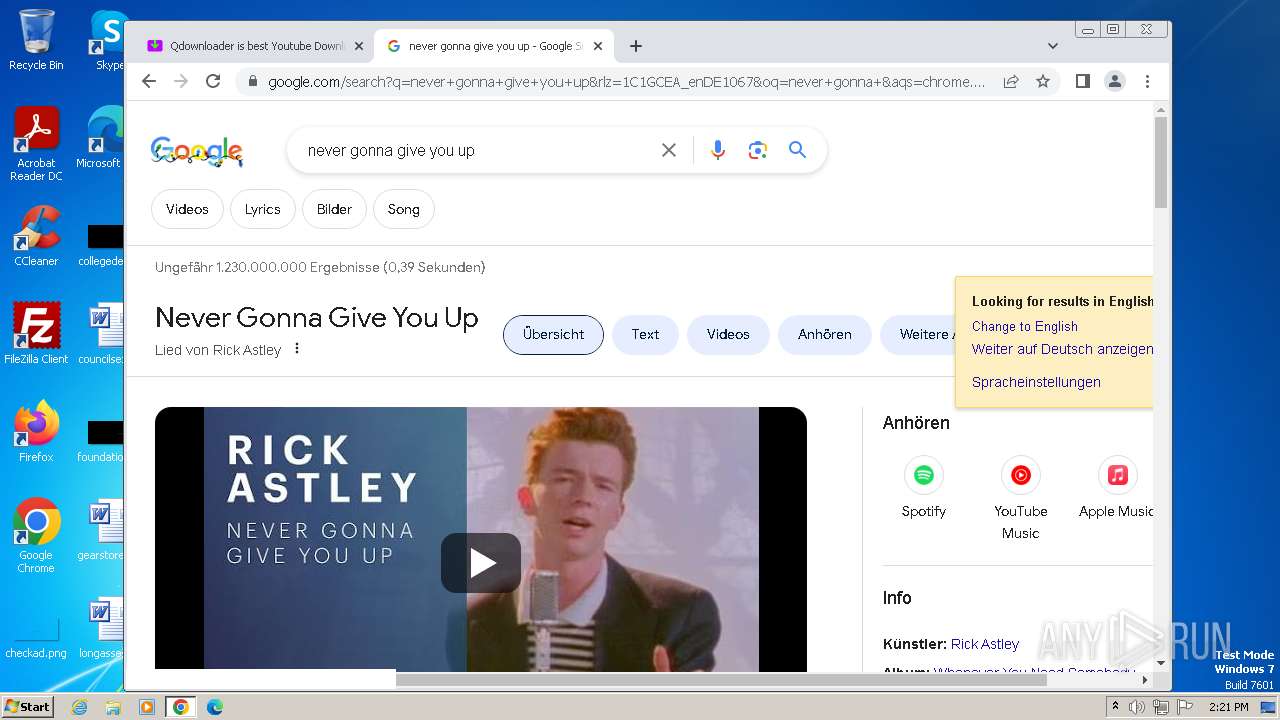Click the address bar URL
Image resolution: width=1280 pixels, height=720 pixels.
tap(627, 82)
